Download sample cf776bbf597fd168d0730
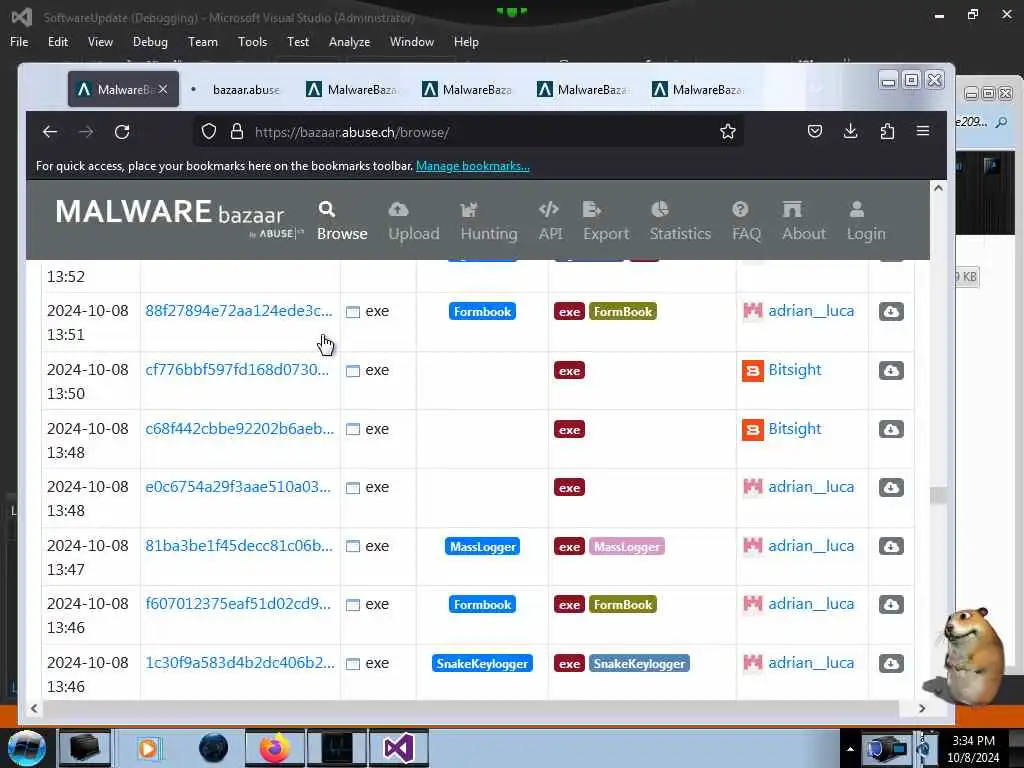 point(891,370)
